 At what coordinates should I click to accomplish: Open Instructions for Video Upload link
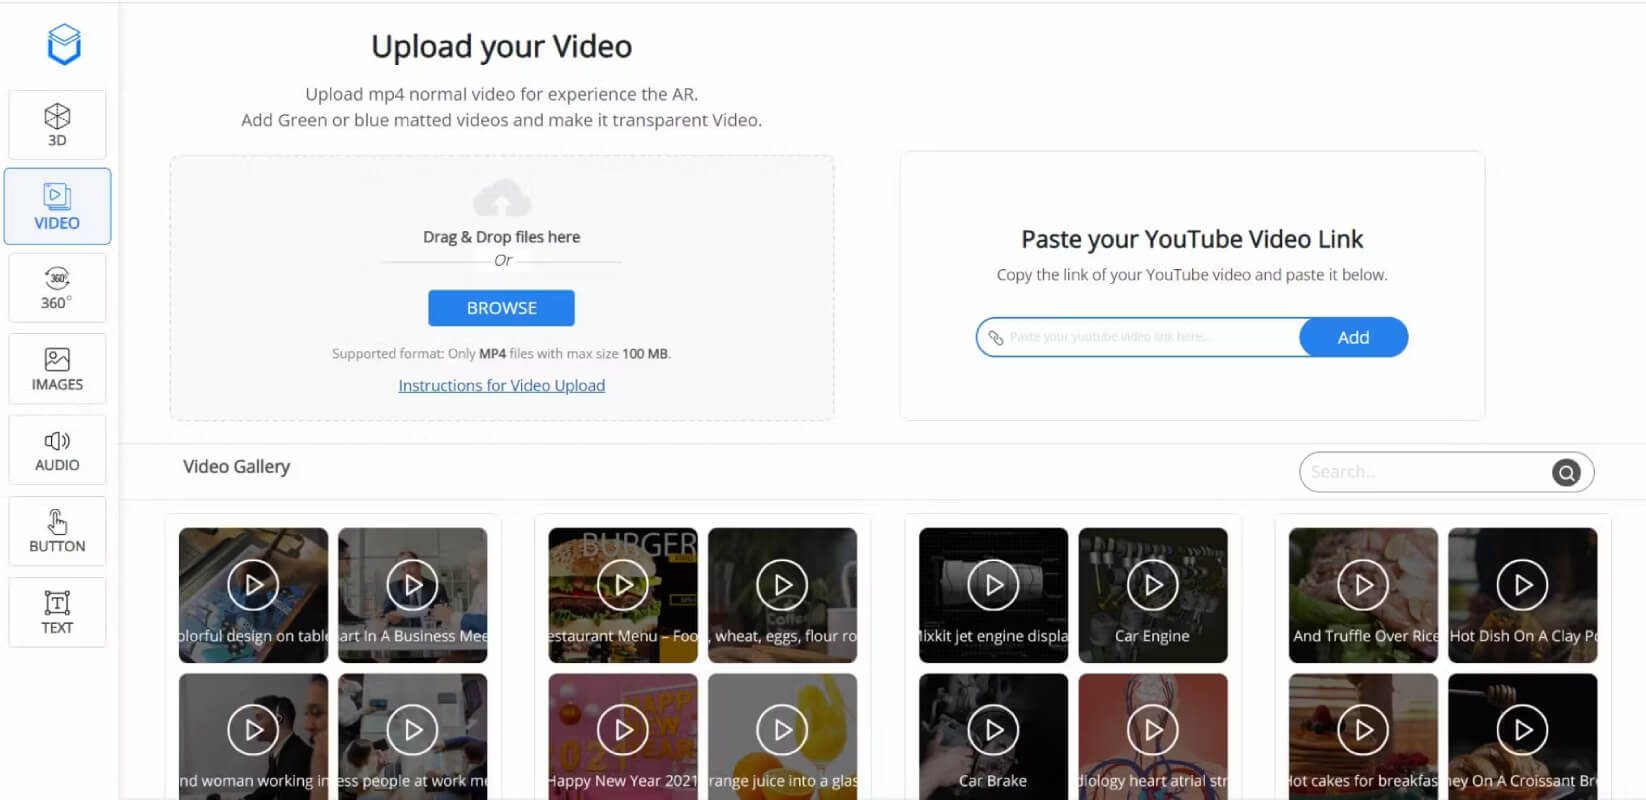502,385
